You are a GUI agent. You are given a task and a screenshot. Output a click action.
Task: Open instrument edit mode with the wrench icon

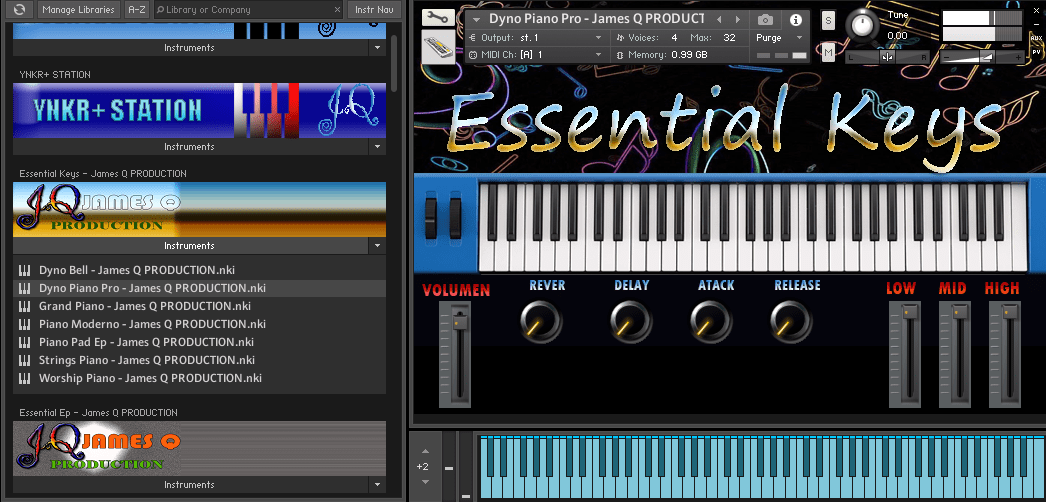438,17
